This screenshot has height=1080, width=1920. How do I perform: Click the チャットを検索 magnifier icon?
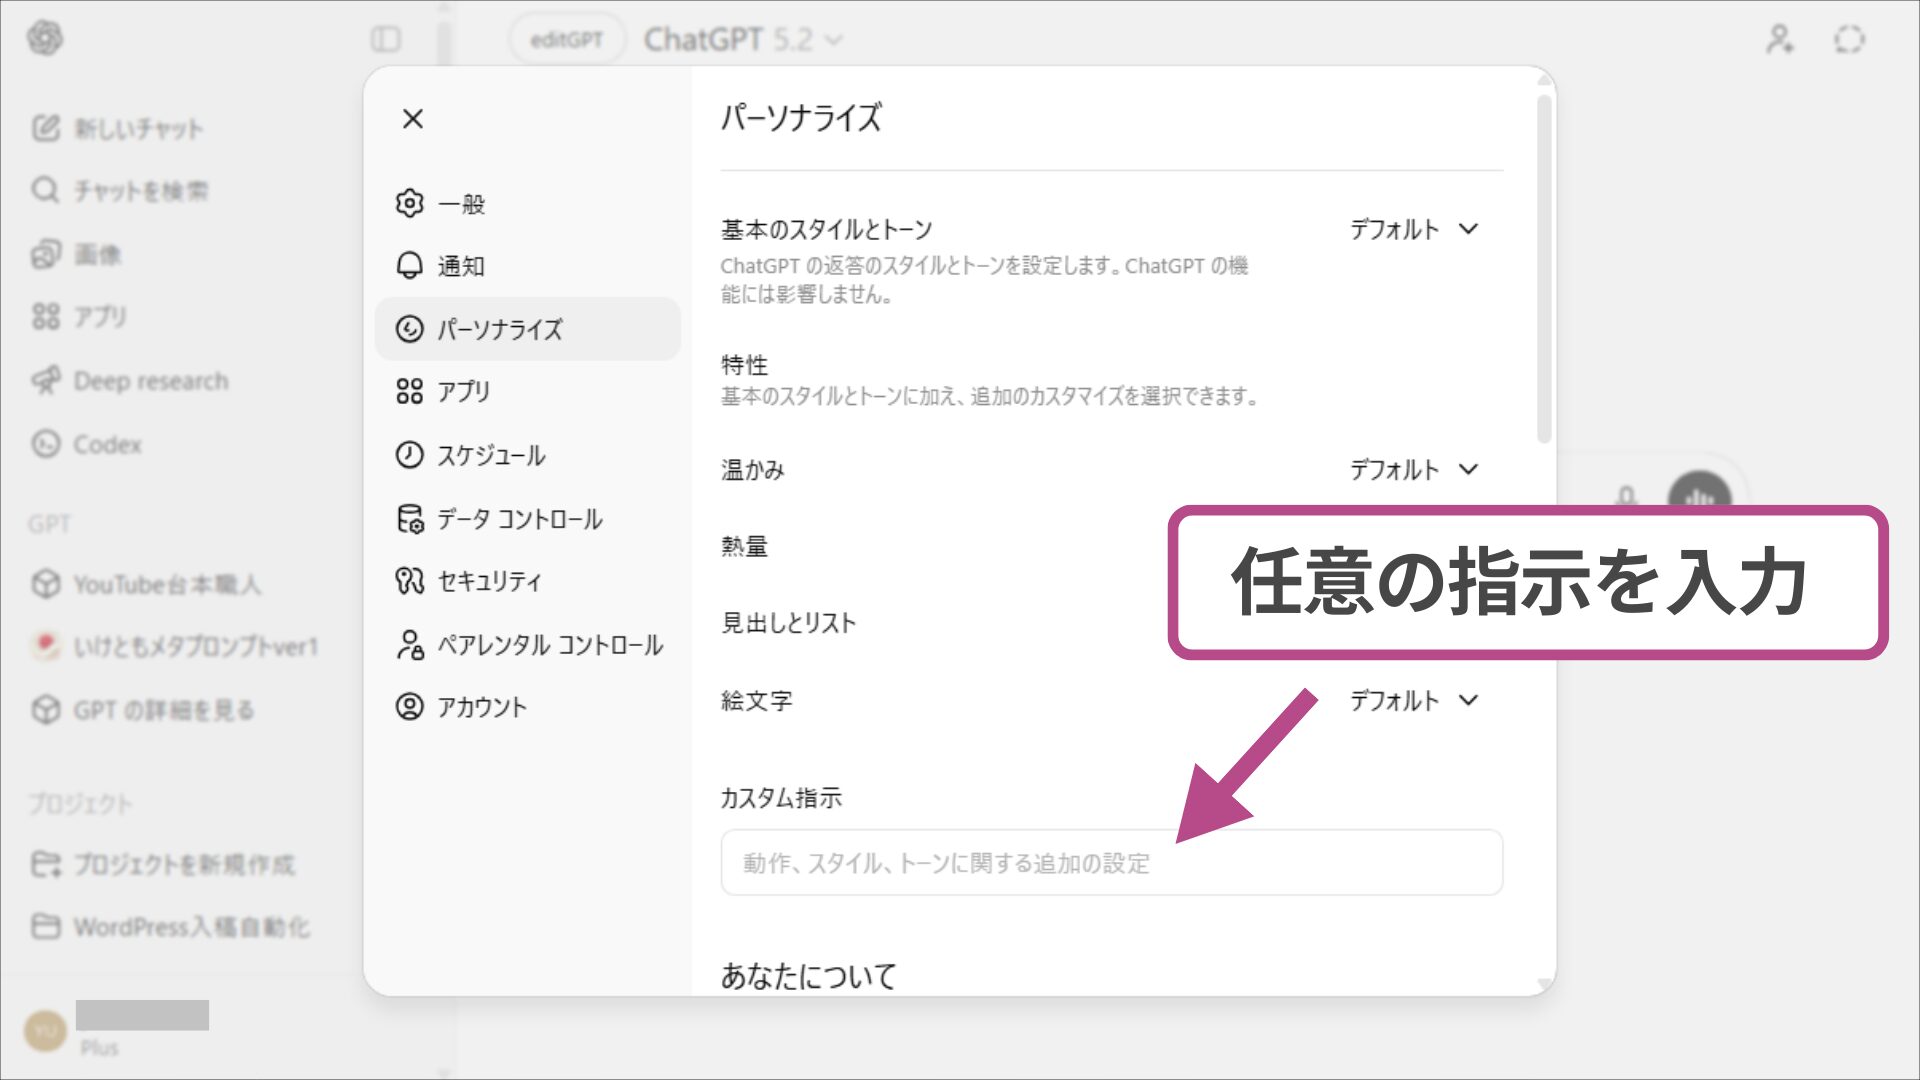(x=44, y=190)
